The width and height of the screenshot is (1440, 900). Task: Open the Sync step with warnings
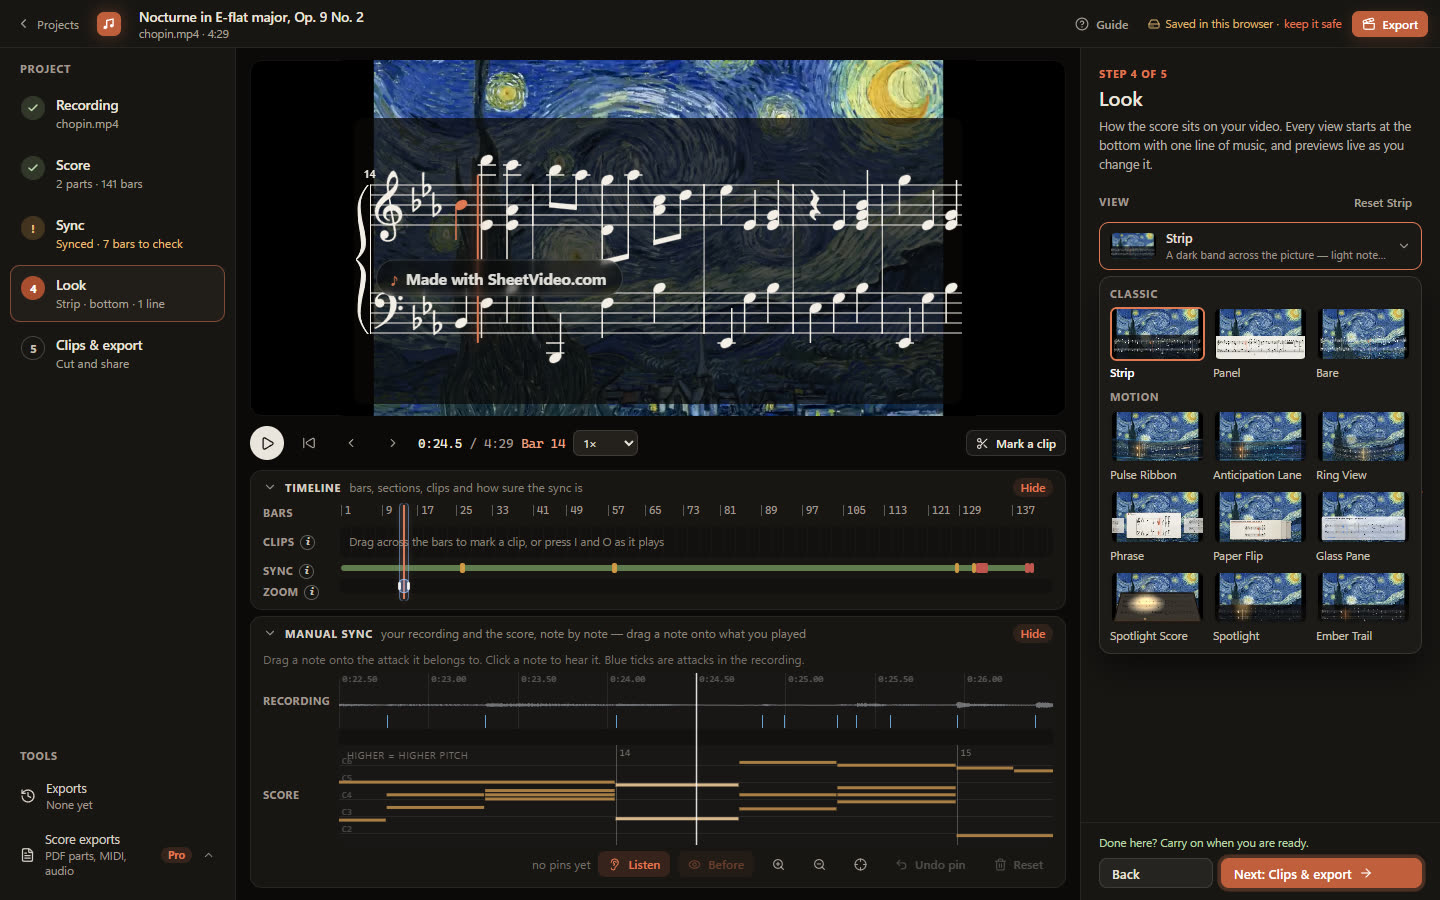[117, 234]
